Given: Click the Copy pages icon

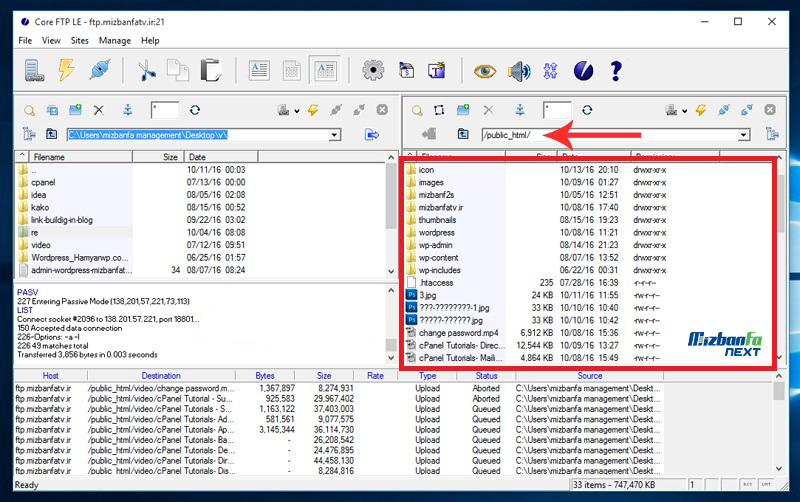Looking at the screenshot, I should (x=178, y=70).
